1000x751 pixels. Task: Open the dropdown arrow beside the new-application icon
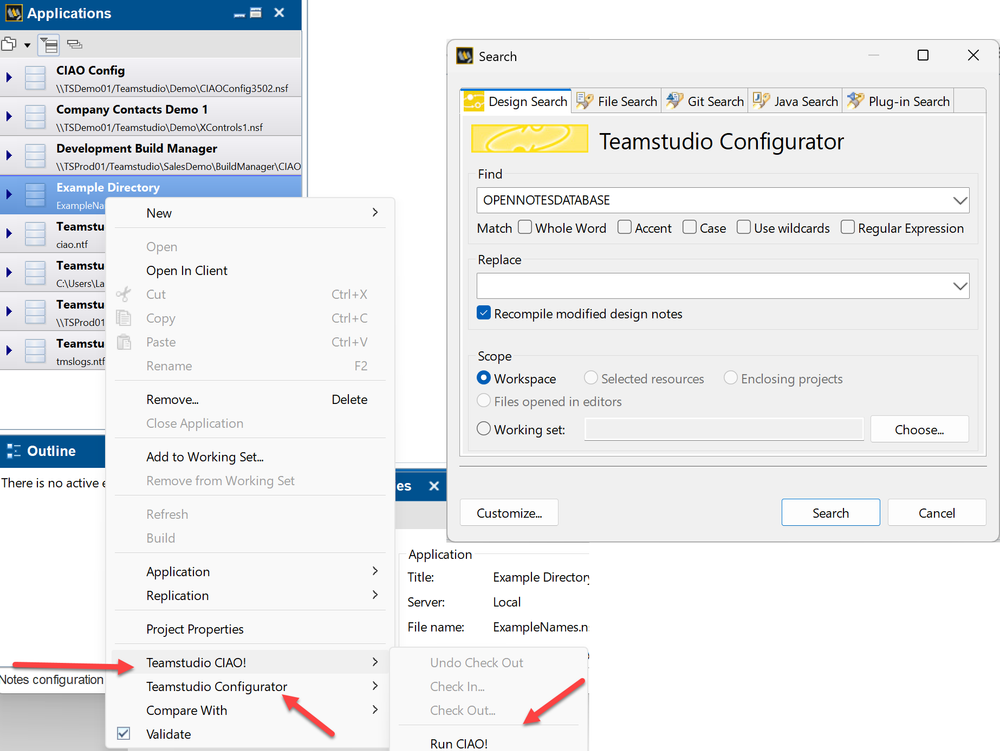click(x=27, y=45)
